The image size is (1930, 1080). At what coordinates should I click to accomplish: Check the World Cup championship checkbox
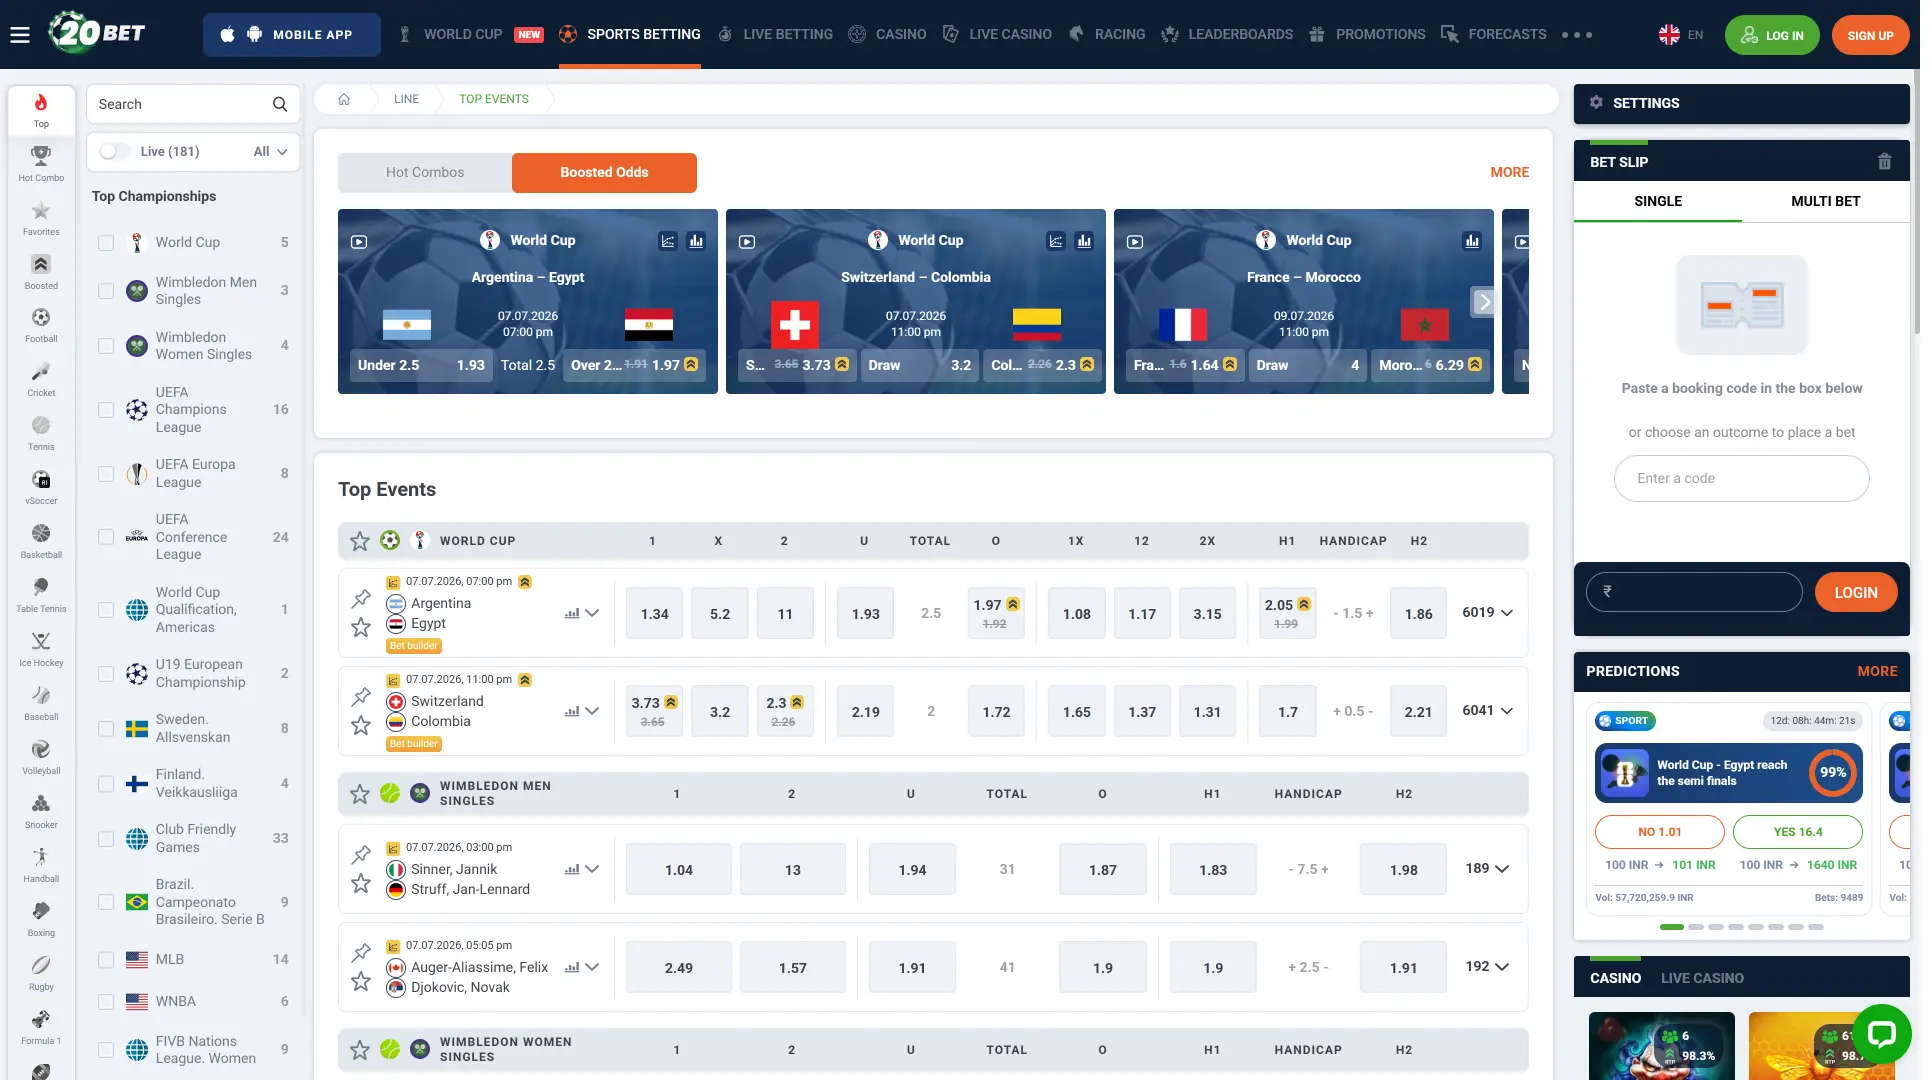[106, 243]
